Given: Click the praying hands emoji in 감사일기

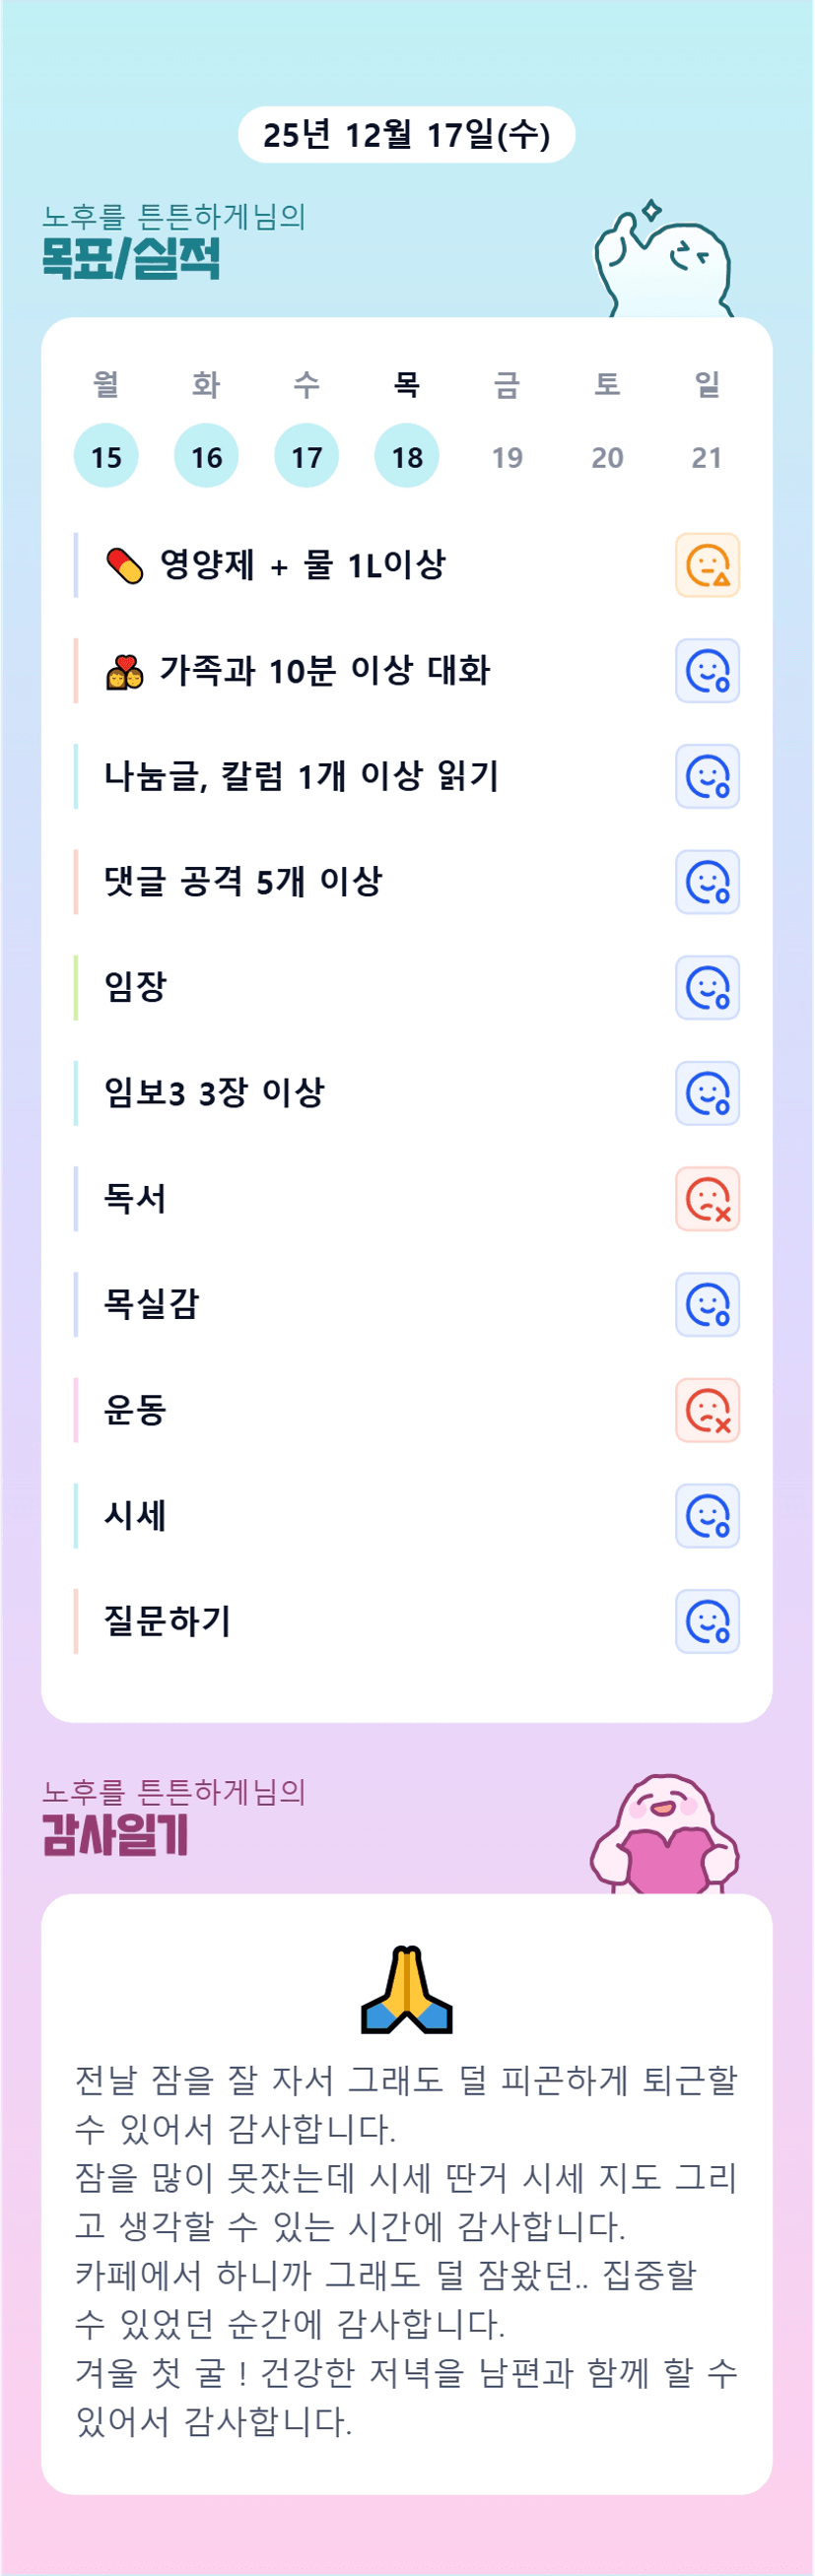Looking at the screenshot, I should coord(406,1990).
